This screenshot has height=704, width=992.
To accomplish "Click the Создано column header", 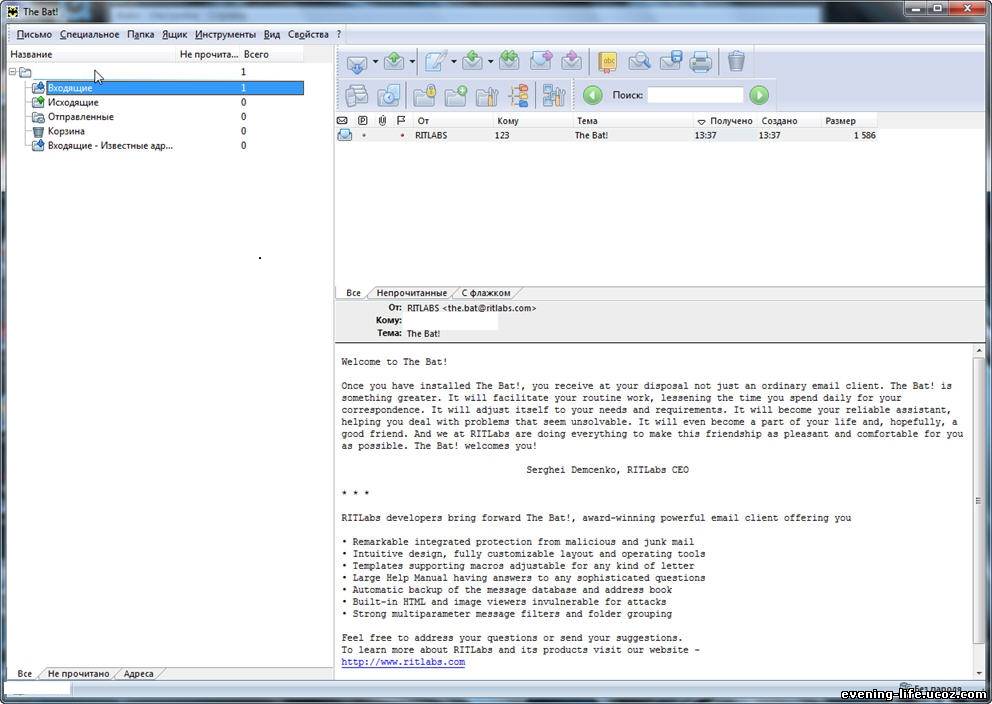I will (789, 120).
